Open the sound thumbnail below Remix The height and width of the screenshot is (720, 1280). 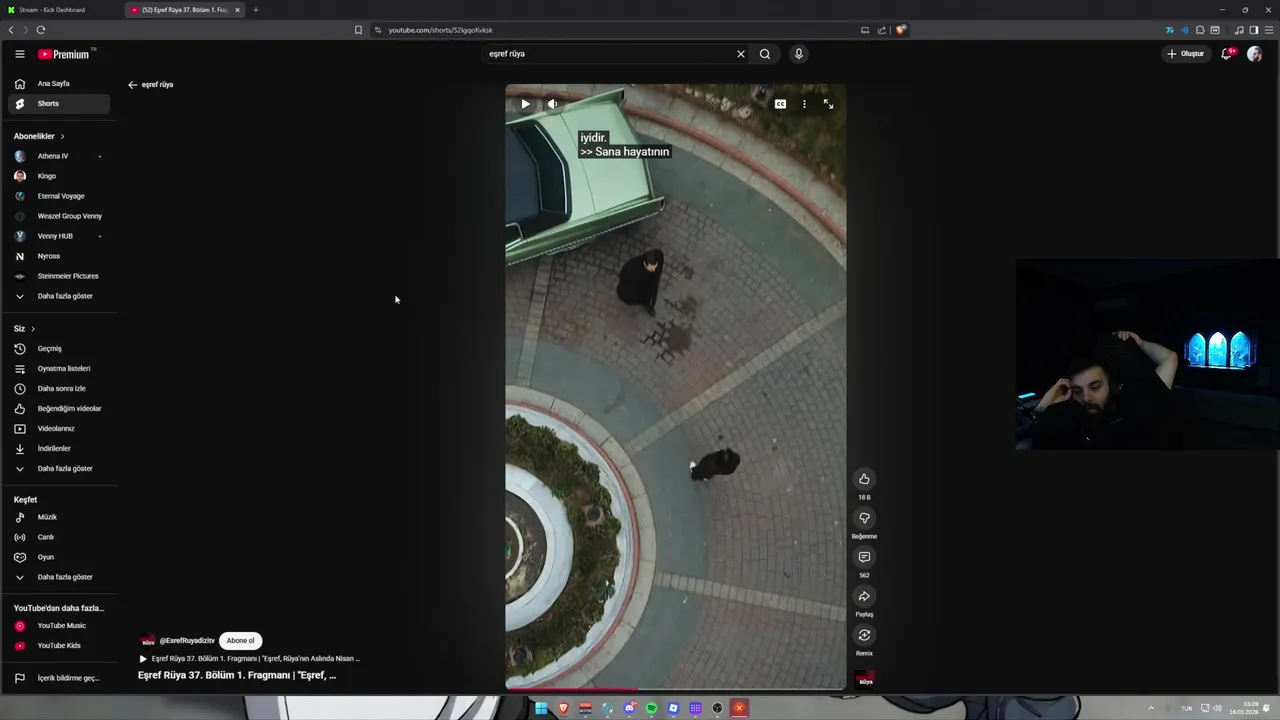865,679
